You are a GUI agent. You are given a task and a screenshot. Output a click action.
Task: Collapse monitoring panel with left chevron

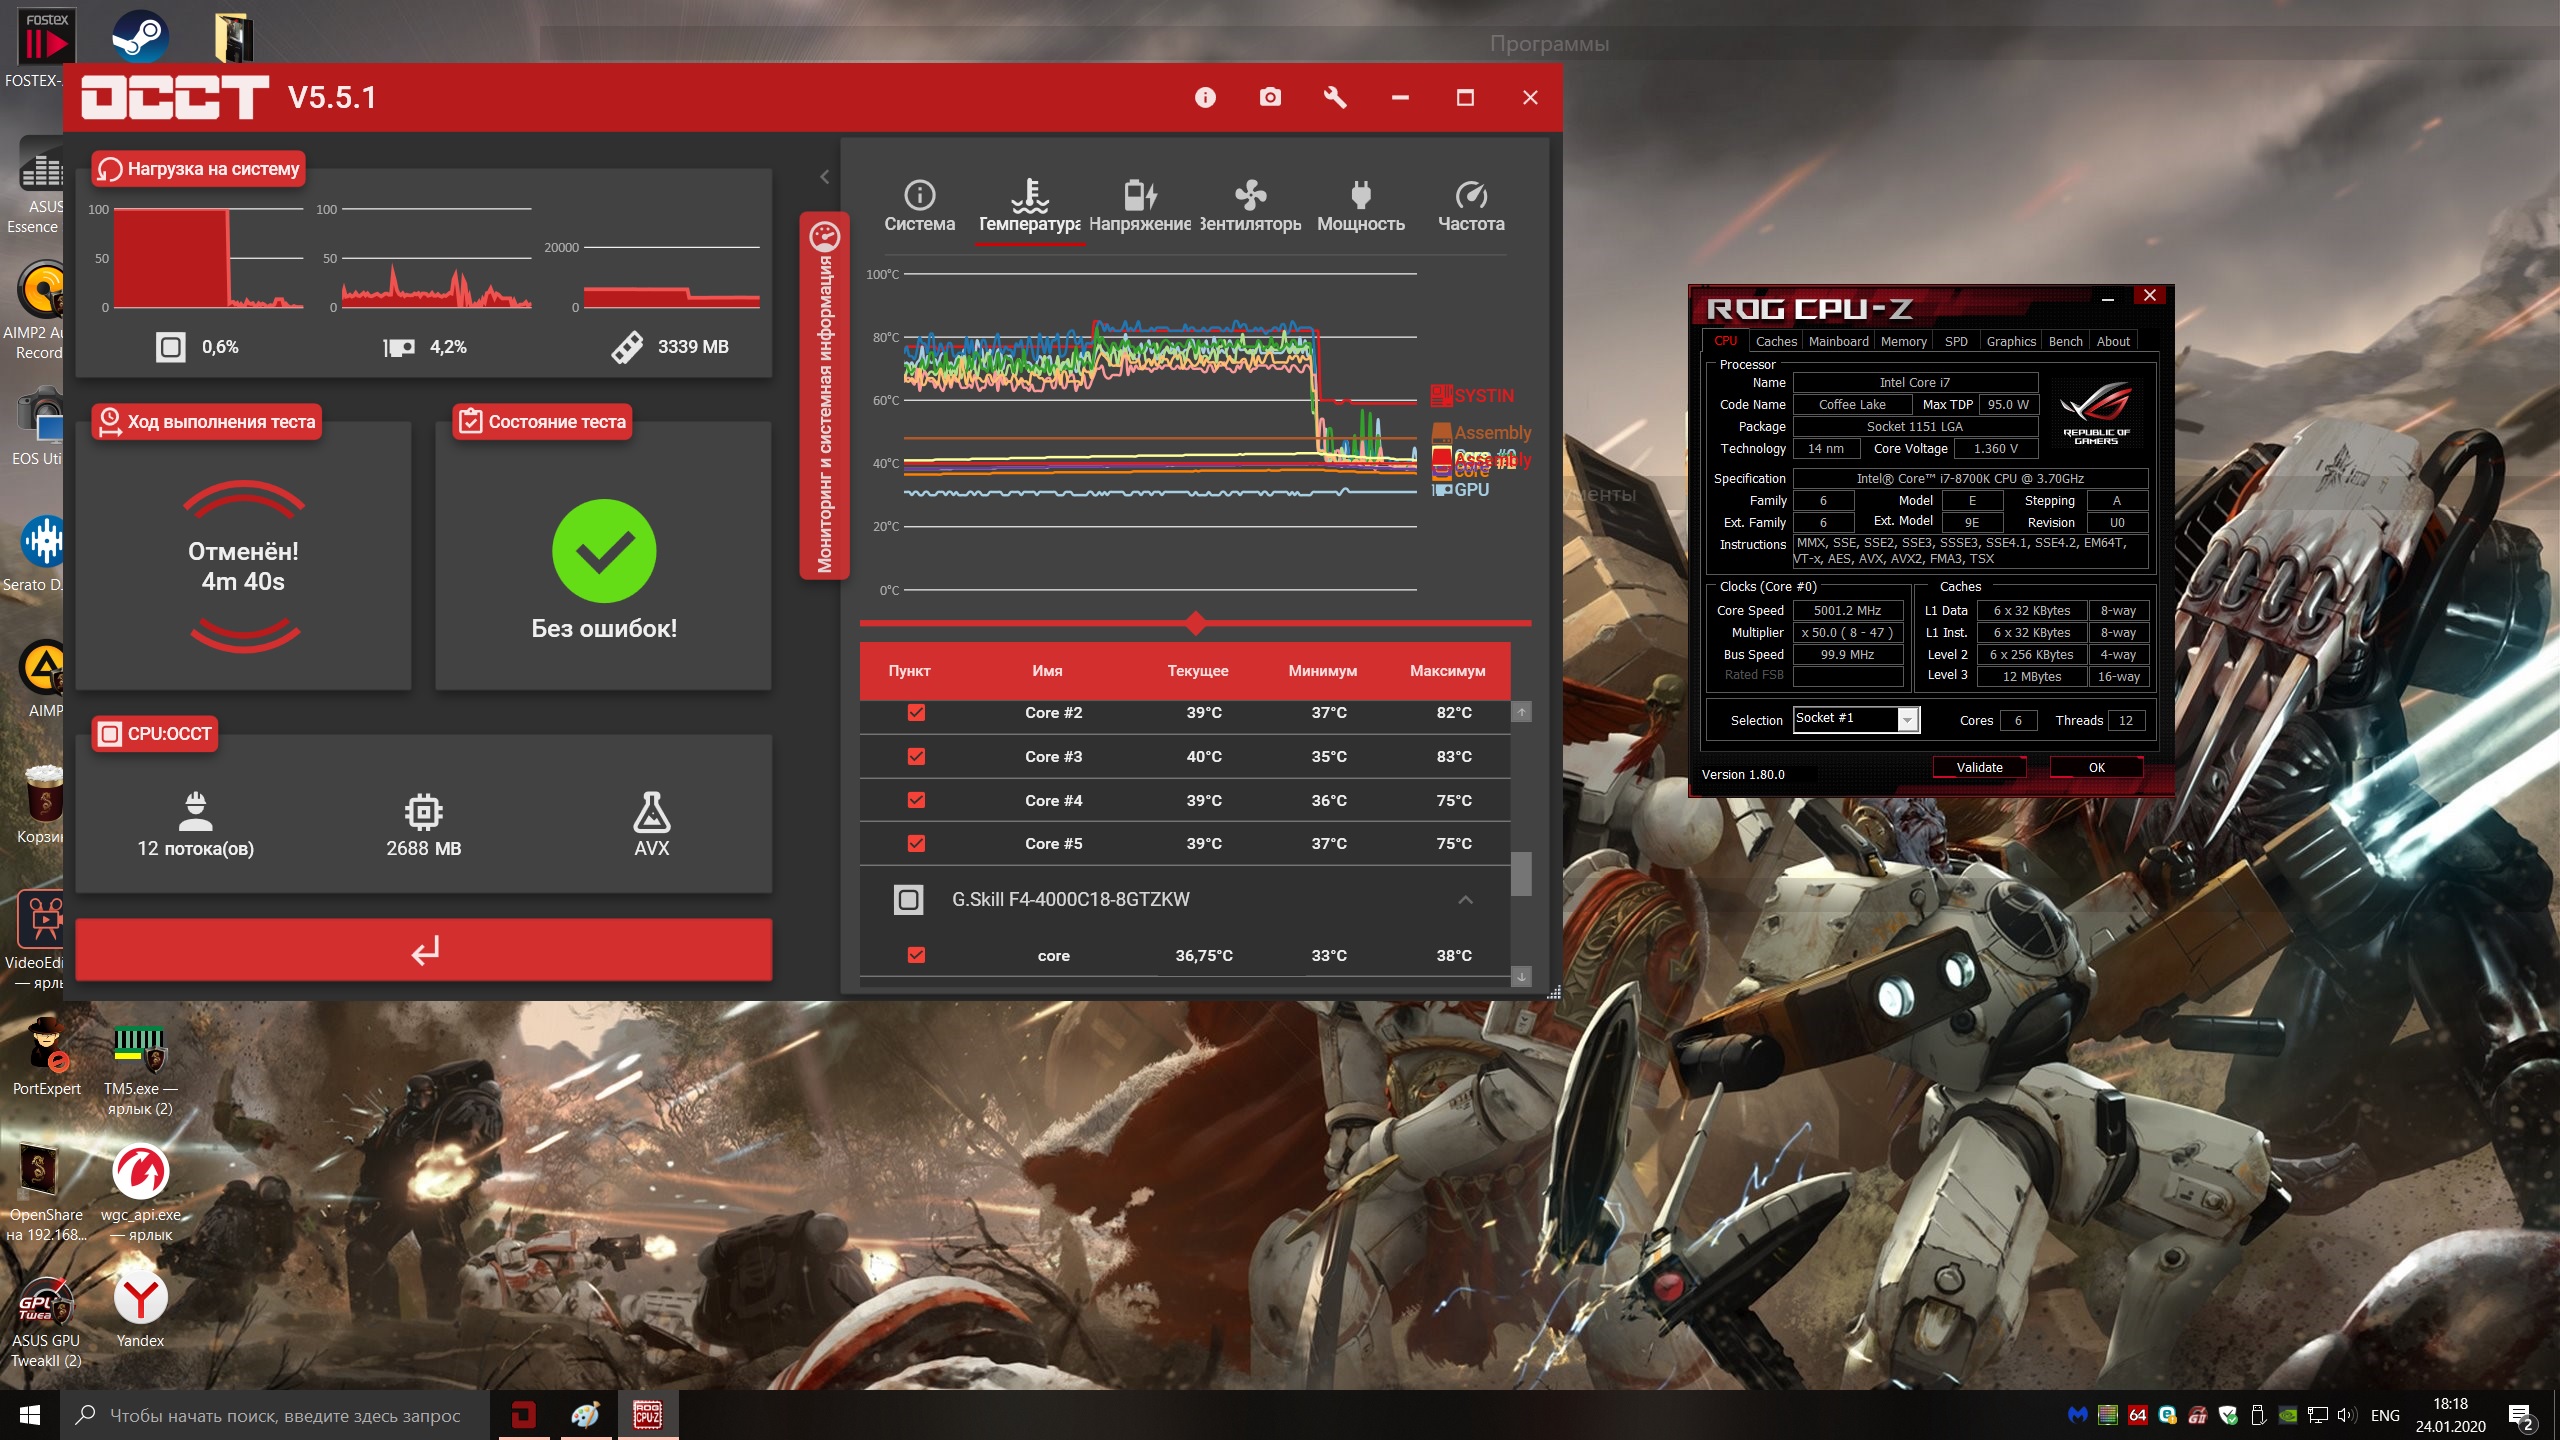tap(824, 177)
